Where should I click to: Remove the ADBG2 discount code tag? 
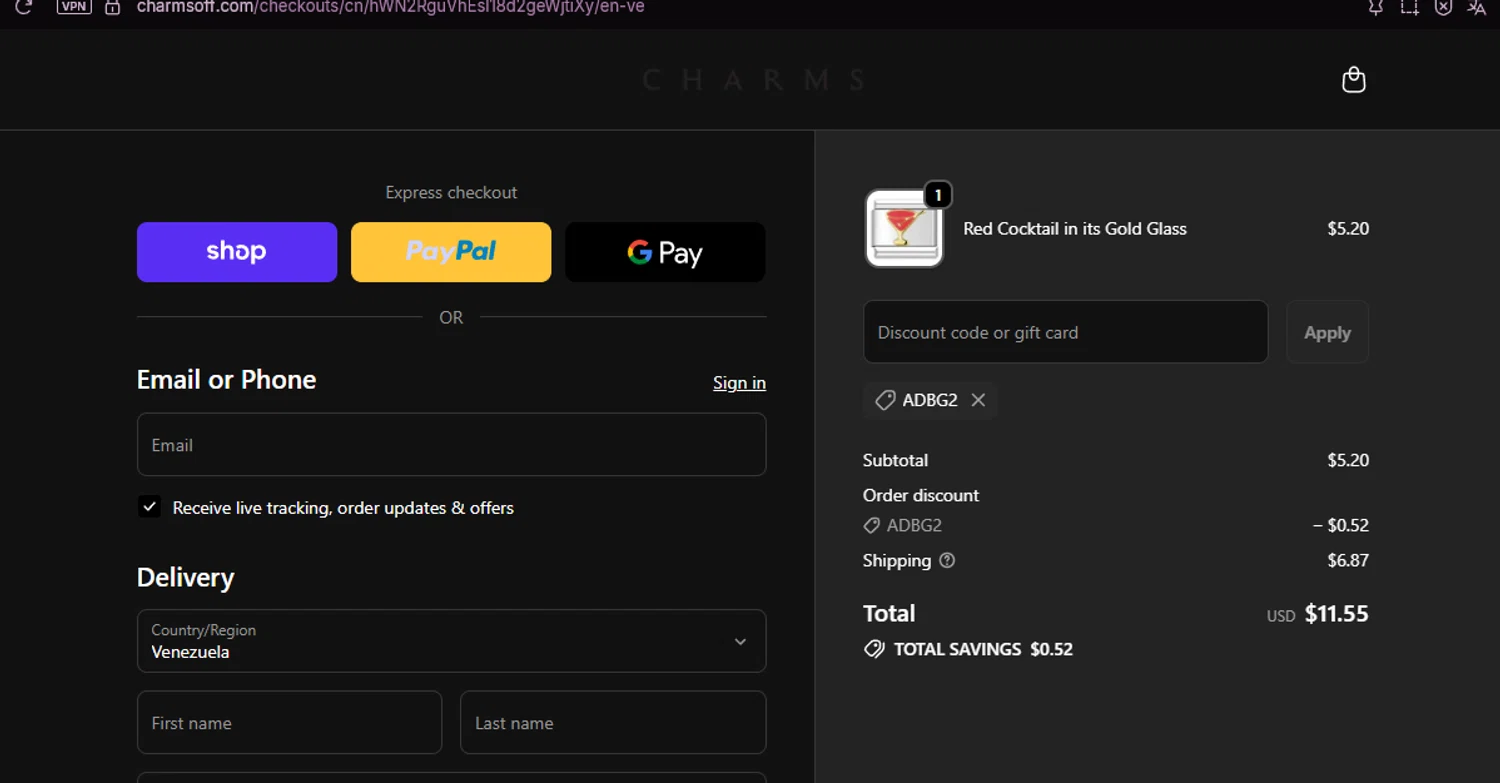click(978, 400)
